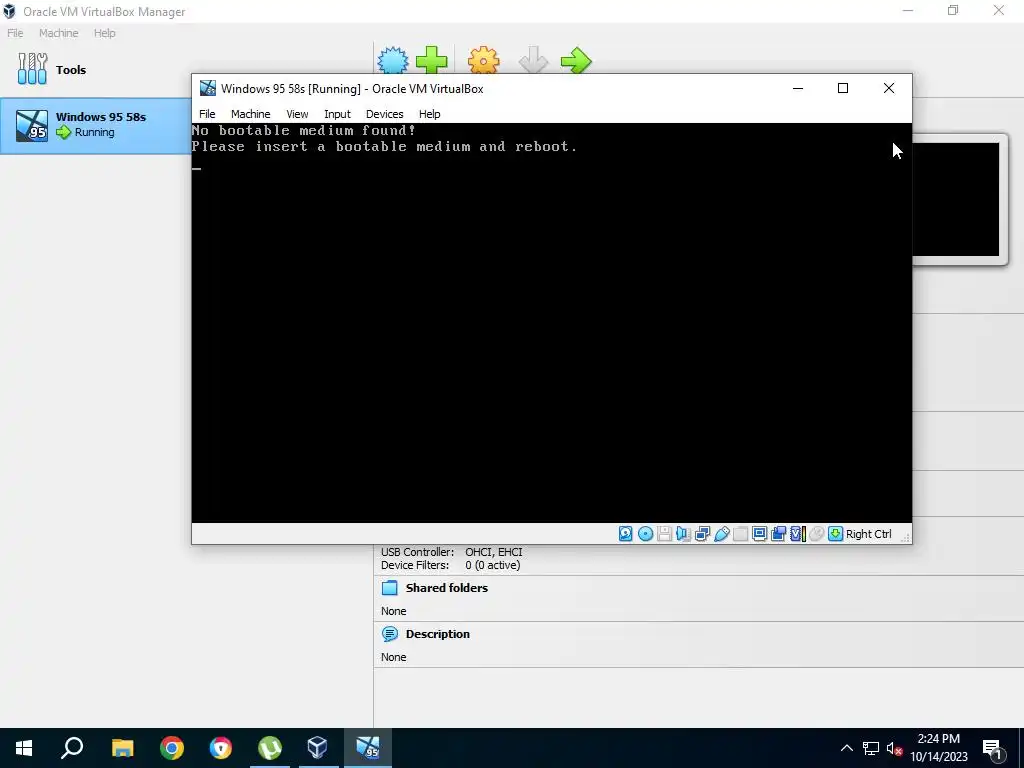The width and height of the screenshot is (1024, 768).
Task: Click inside the VM black console screen
Action: point(551,323)
